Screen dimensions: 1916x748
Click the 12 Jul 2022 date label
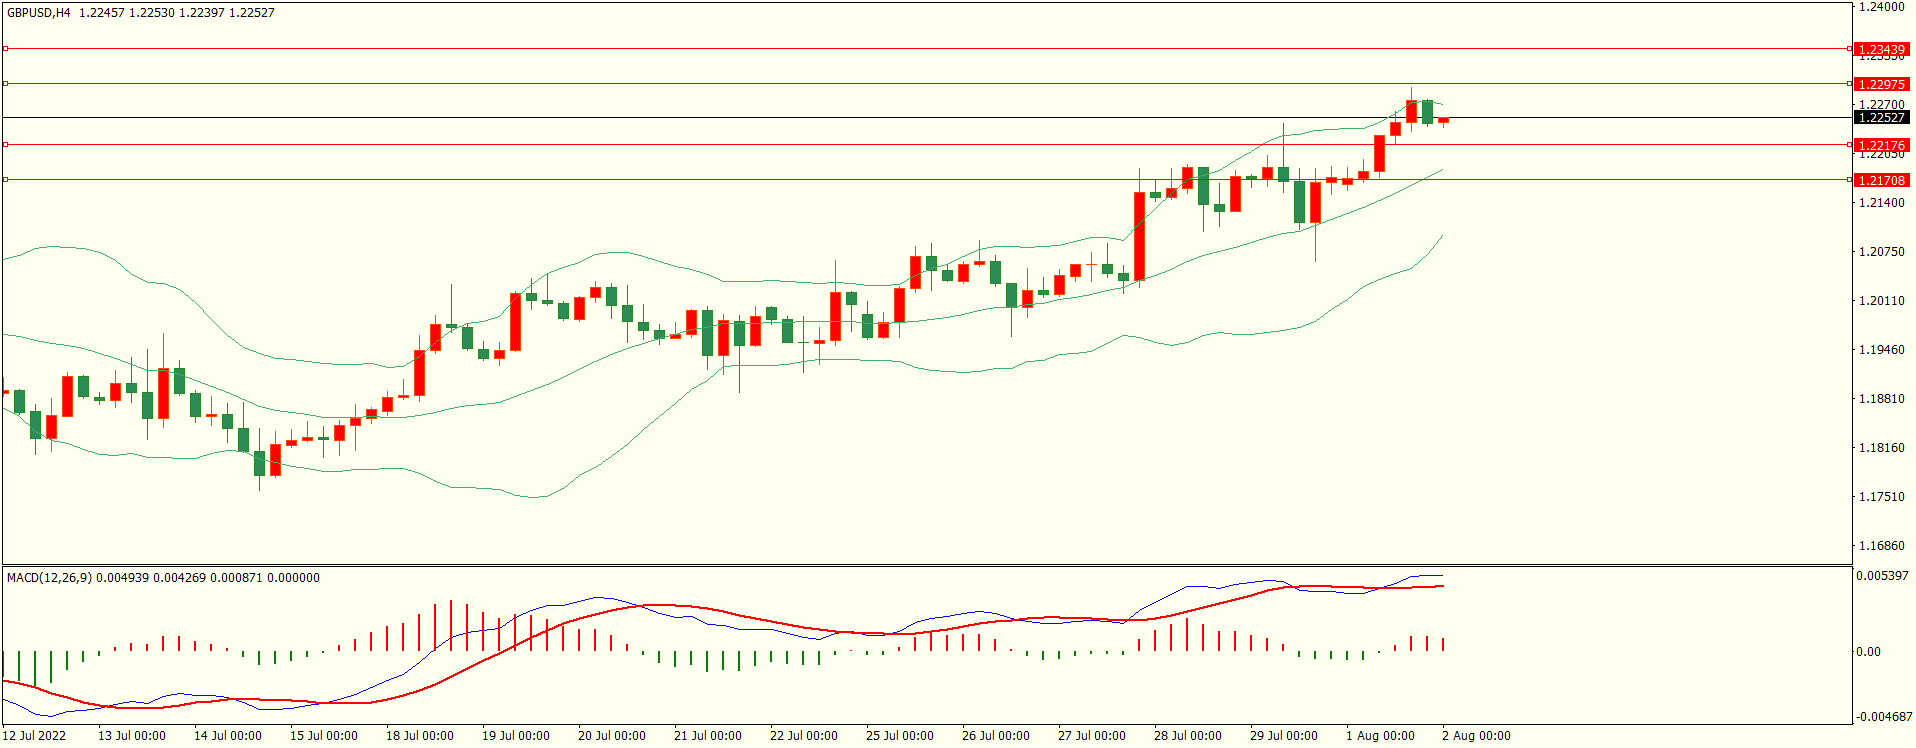pyautogui.click(x=34, y=736)
